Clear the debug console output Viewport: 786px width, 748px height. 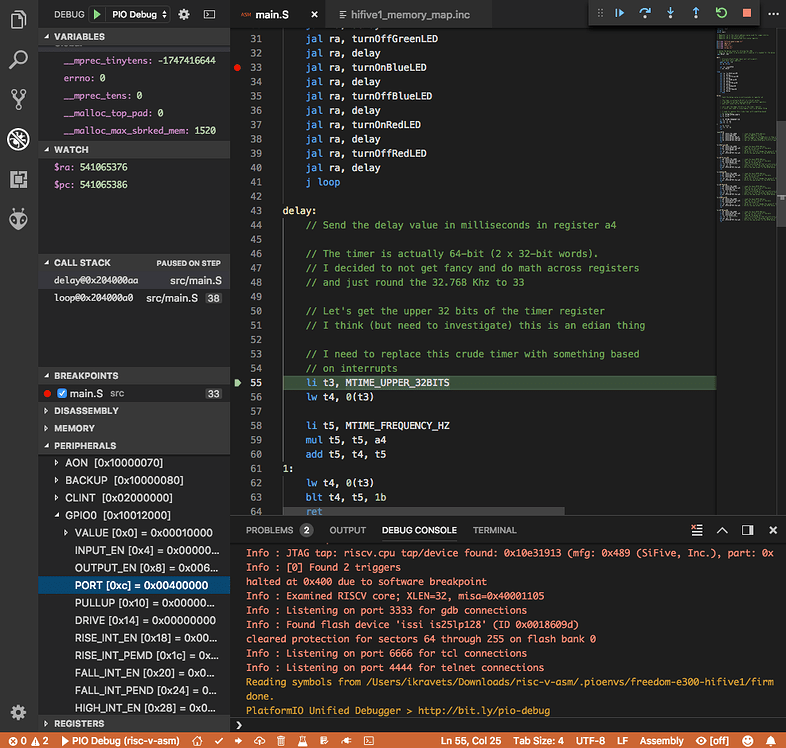(x=697, y=530)
